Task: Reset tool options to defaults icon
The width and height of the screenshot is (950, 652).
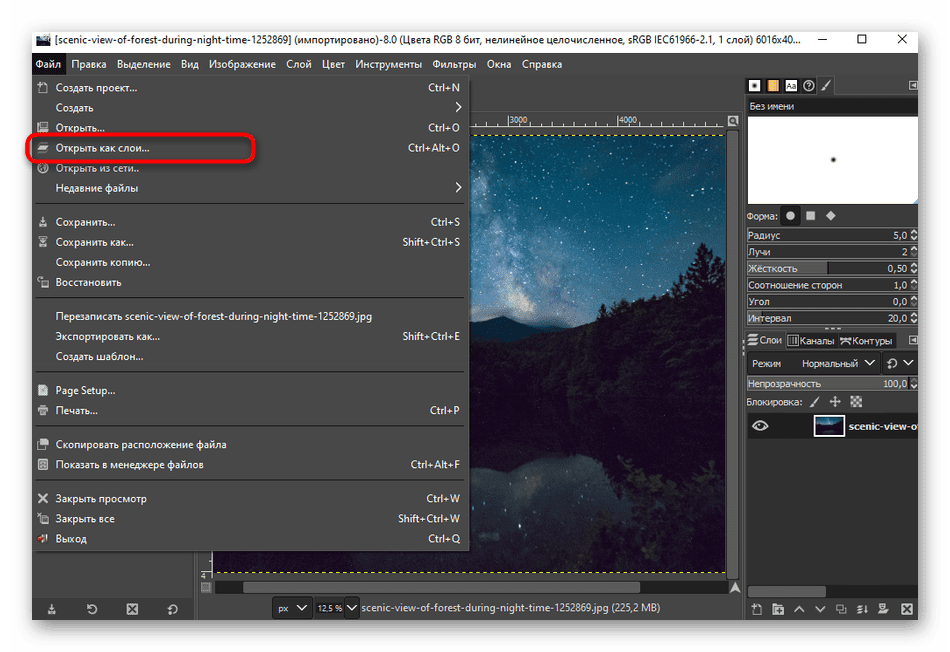Action: pyautogui.click(x=173, y=609)
